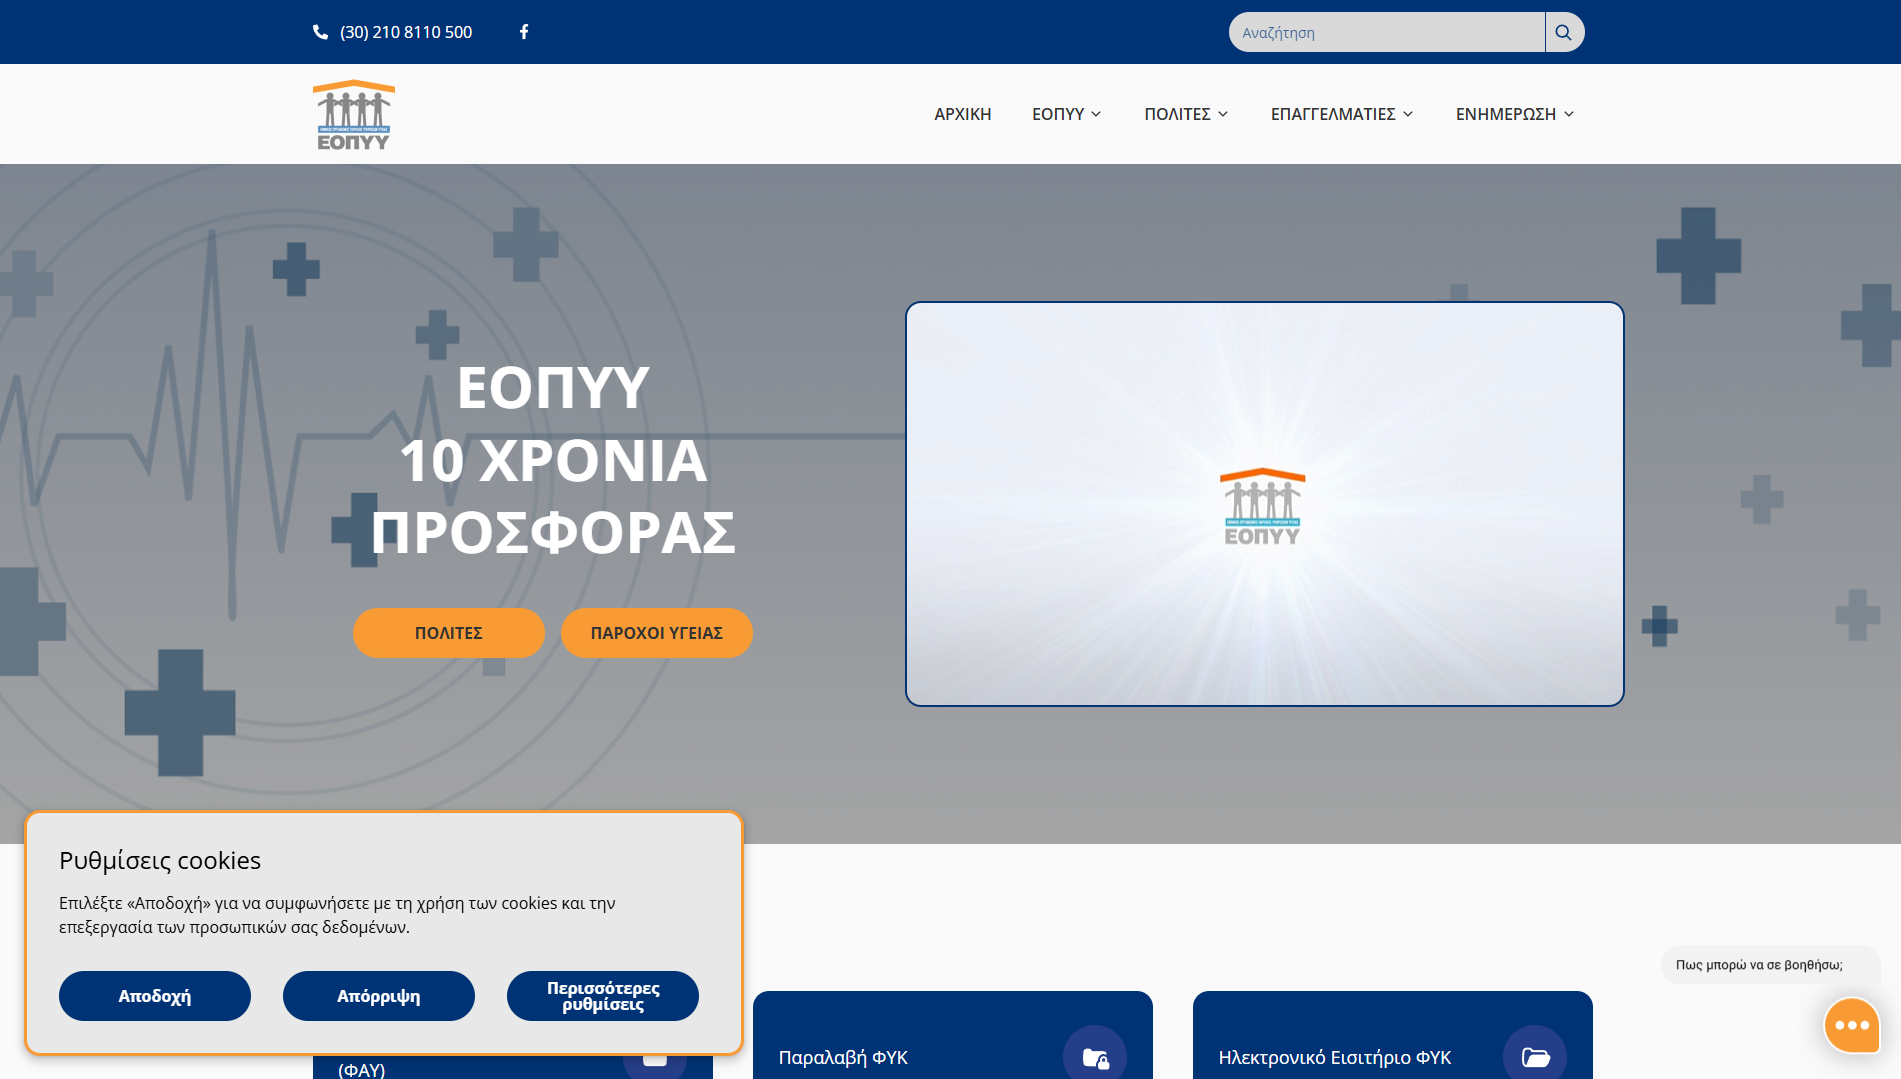Screen dimensions: 1901x1079
Task: Expand the chevron next to ΠΟΛΙΤΕΣ menu
Action: coord(1223,114)
